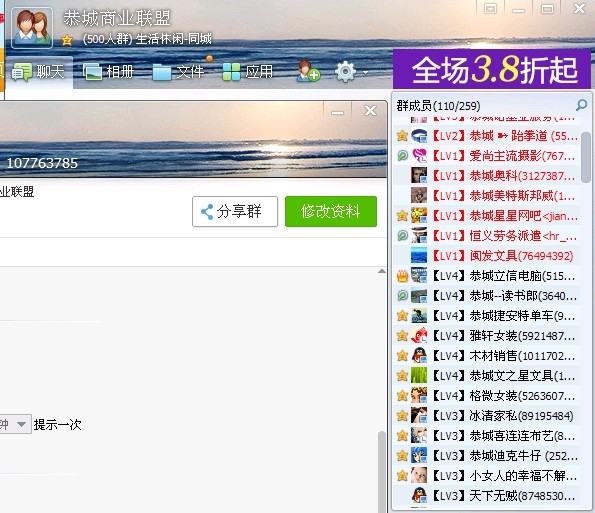Open the group settings gear icon
595x513 pixels.
[x=345, y=72]
